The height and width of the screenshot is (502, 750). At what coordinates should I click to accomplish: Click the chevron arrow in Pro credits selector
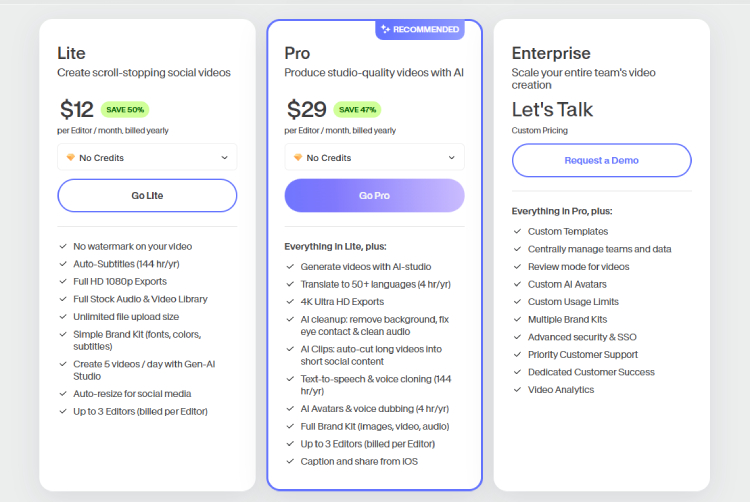coord(452,158)
